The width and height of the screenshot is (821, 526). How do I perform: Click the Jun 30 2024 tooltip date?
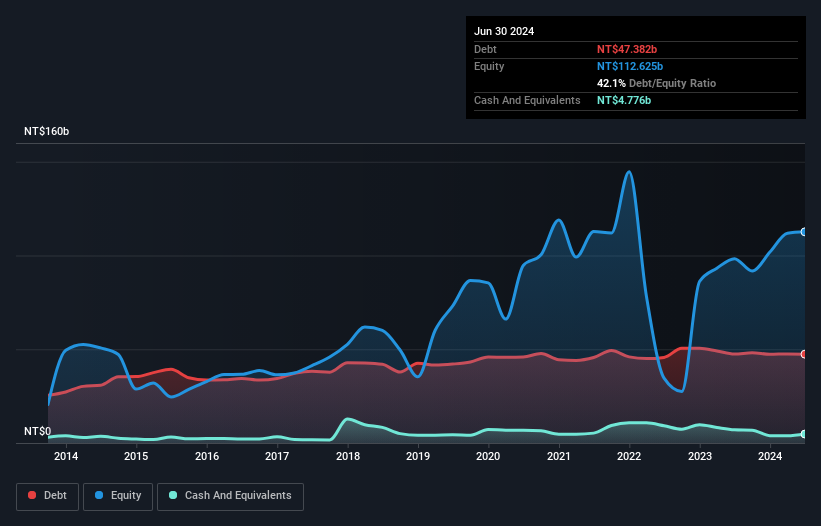pyautogui.click(x=504, y=31)
